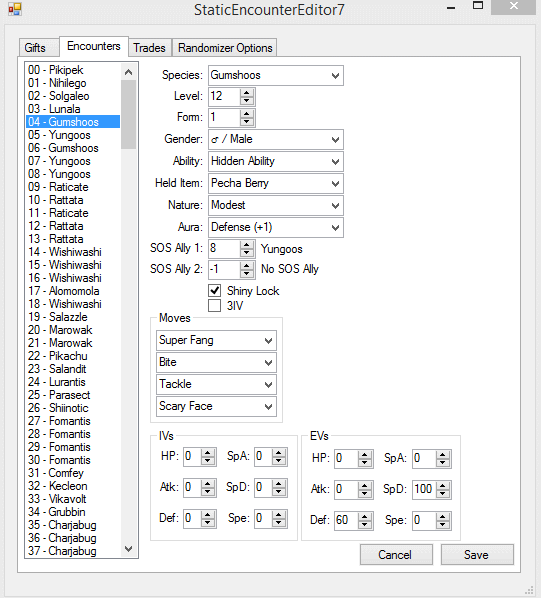Select 03 - Lunala in the list
The width and height of the screenshot is (541, 598).
pyautogui.click(x=73, y=109)
